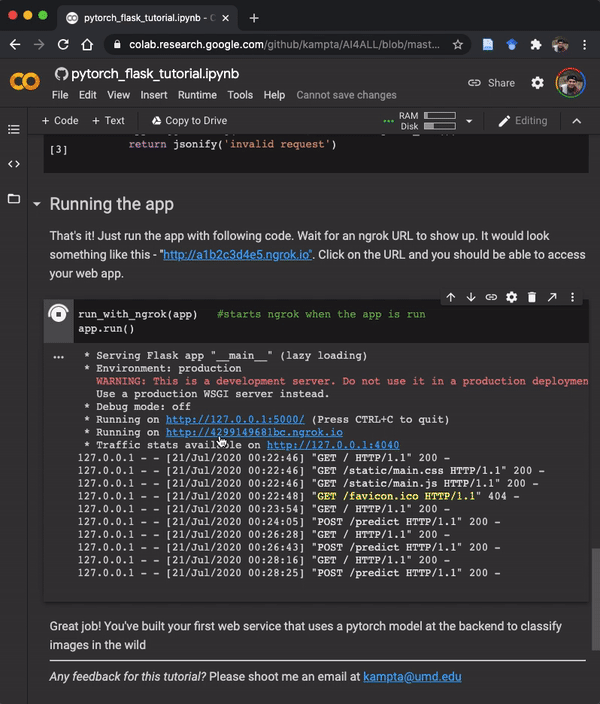This screenshot has width=600, height=704.
Task: Open the Help menu
Action: (274, 95)
